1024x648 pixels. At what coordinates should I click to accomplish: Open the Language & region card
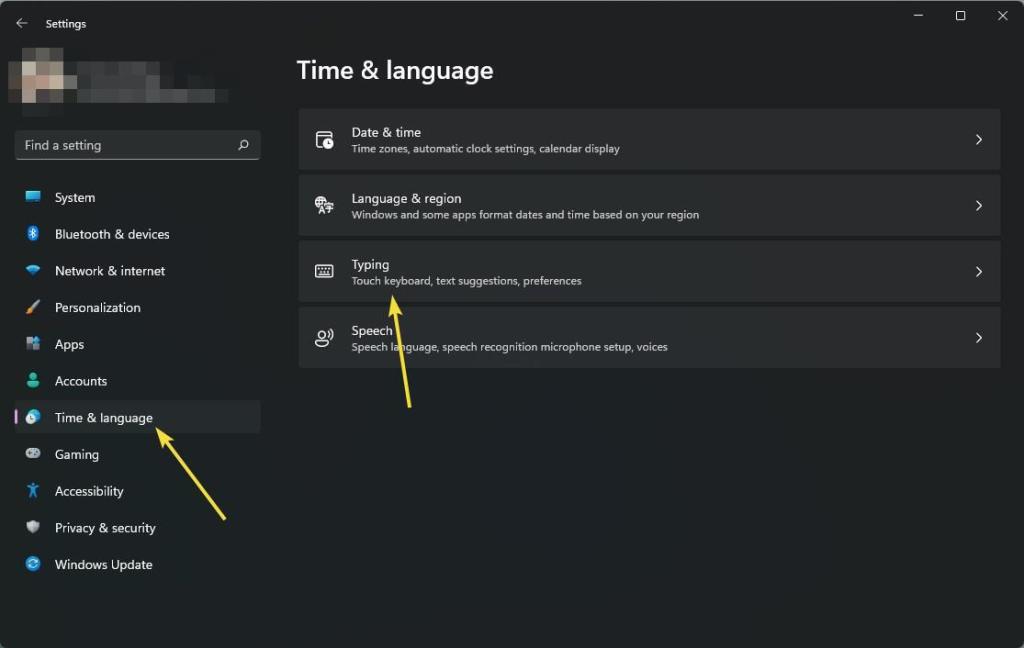649,206
